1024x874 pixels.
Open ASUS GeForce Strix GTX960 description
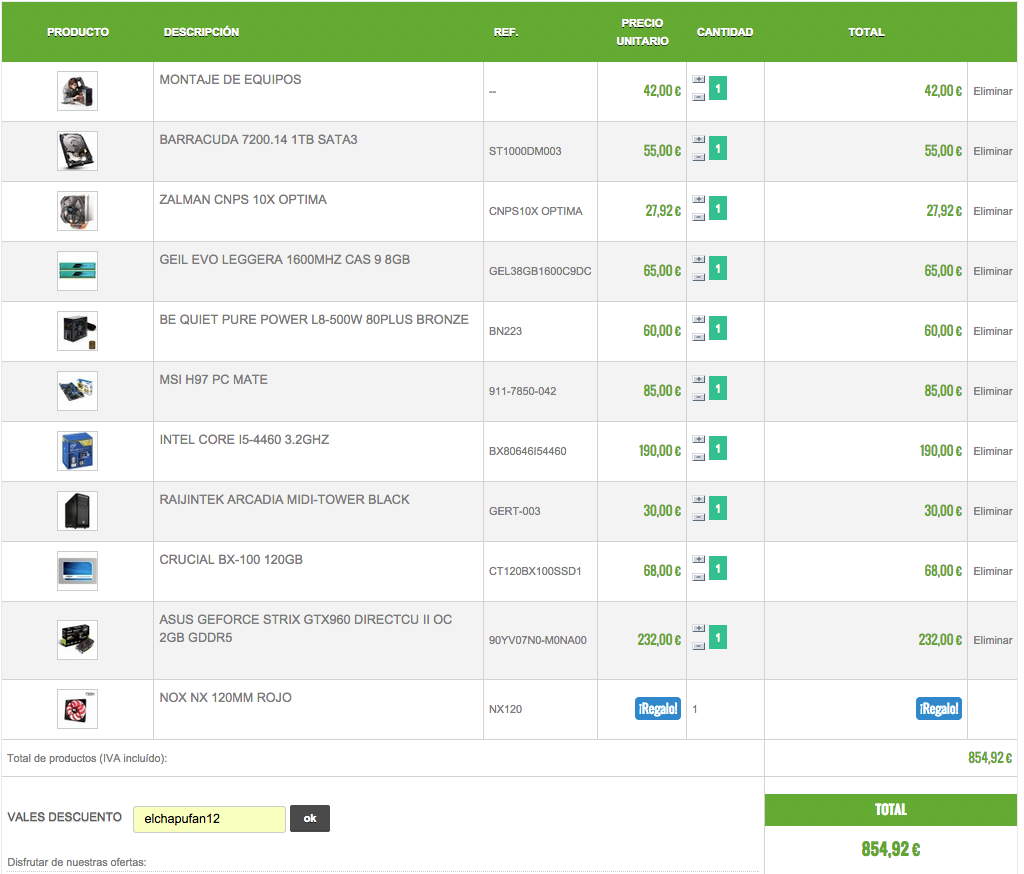(306, 629)
